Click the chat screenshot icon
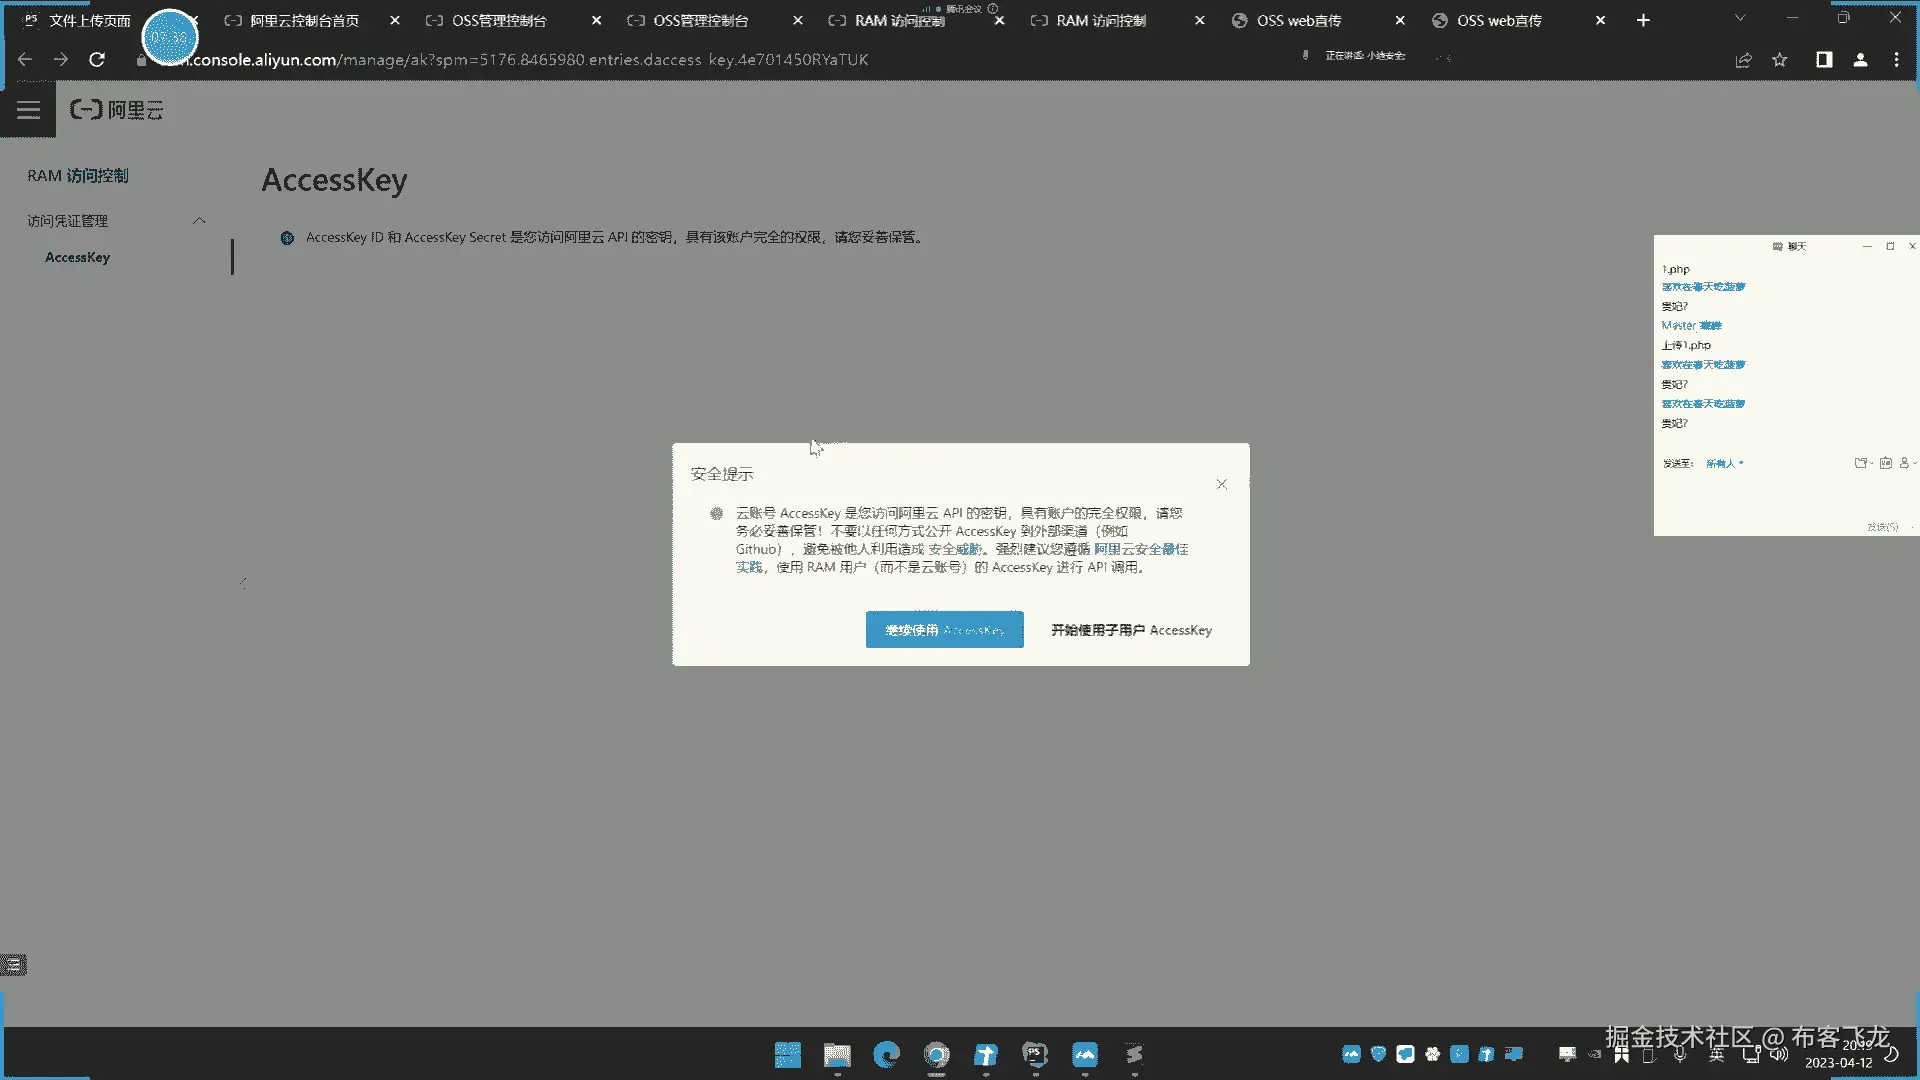 pyautogui.click(x=1885, y=463)
